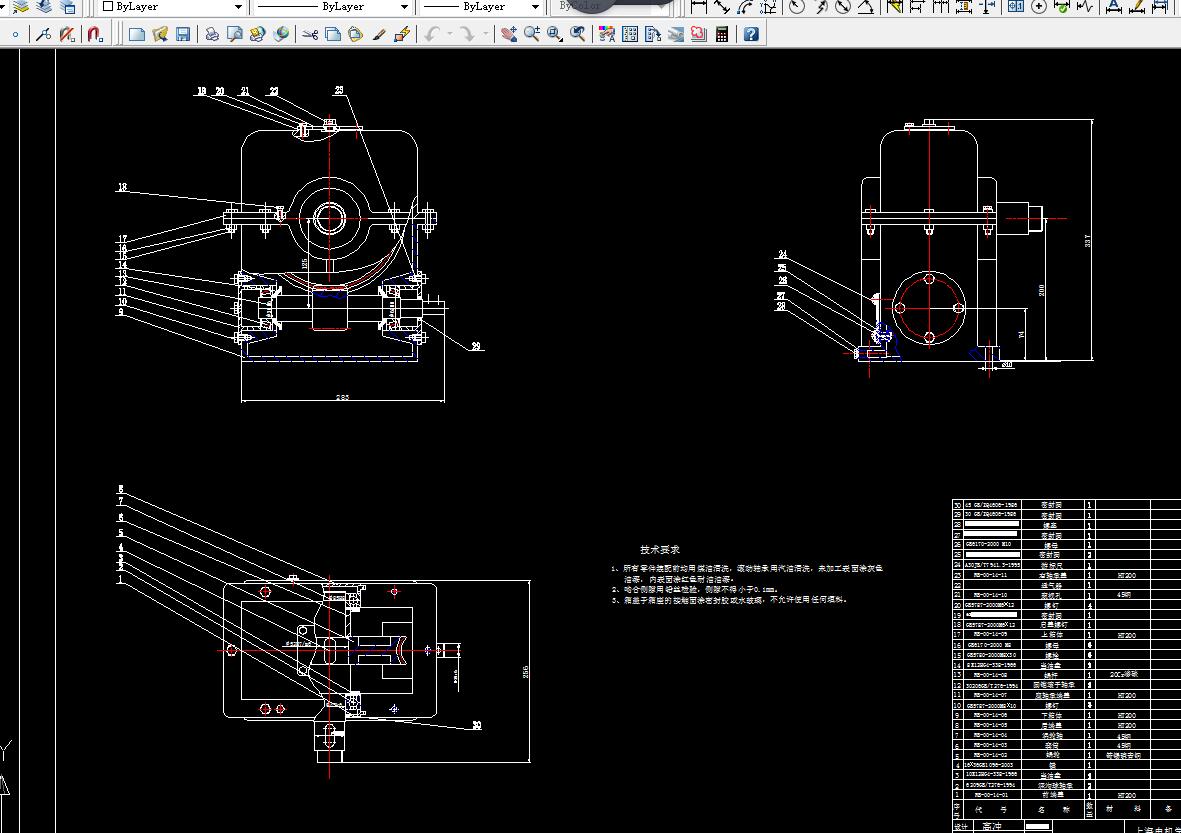This screenshot has height=833, width=1181.
Task: Click the 技术要求 heading text in drawing
Action: pyautogui.click(x=660, y=550)
